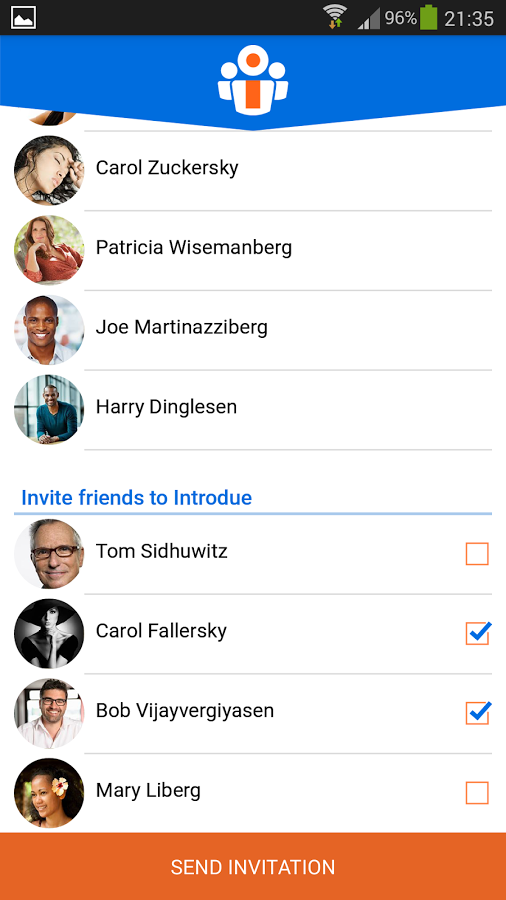Check the Mary Liberg checkbox
506x900 pixels.
pyautogui.click(x=477, y=793)
